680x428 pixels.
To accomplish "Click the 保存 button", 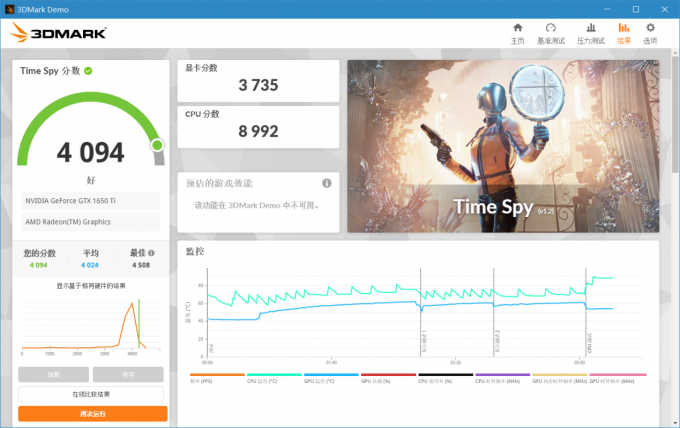I will (128, 374).
